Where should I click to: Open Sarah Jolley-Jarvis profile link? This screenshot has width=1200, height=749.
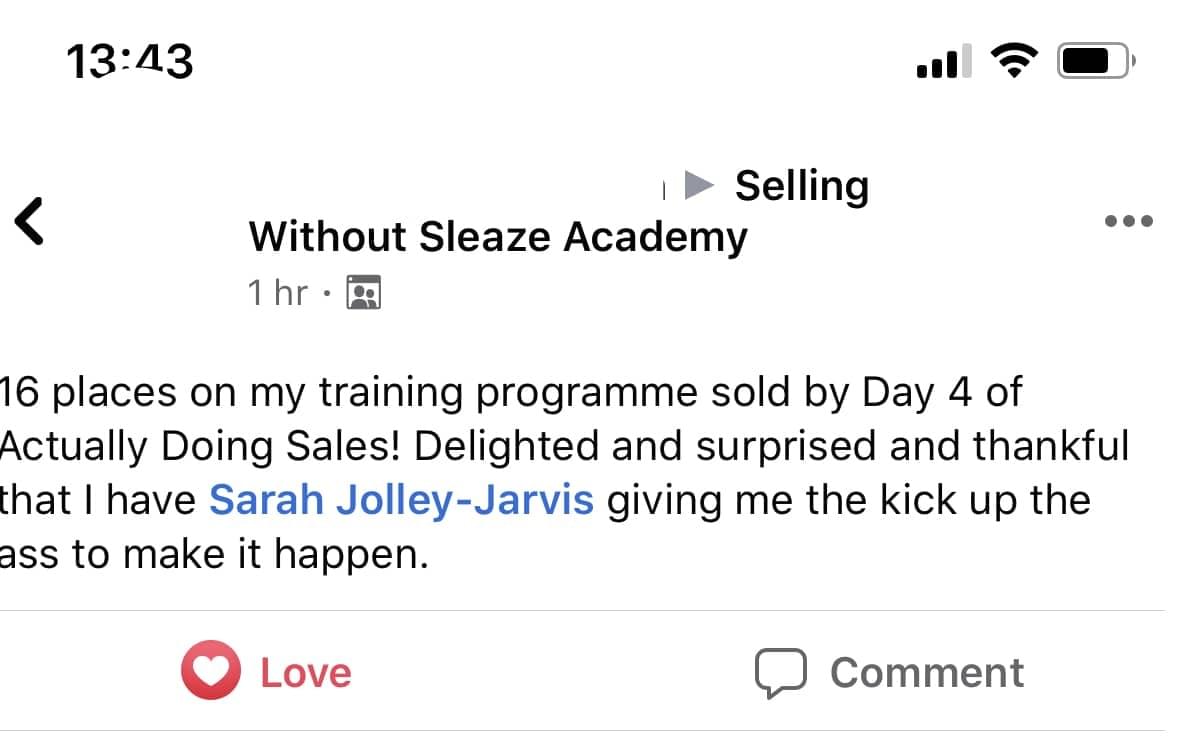click(x=401, y=499)
